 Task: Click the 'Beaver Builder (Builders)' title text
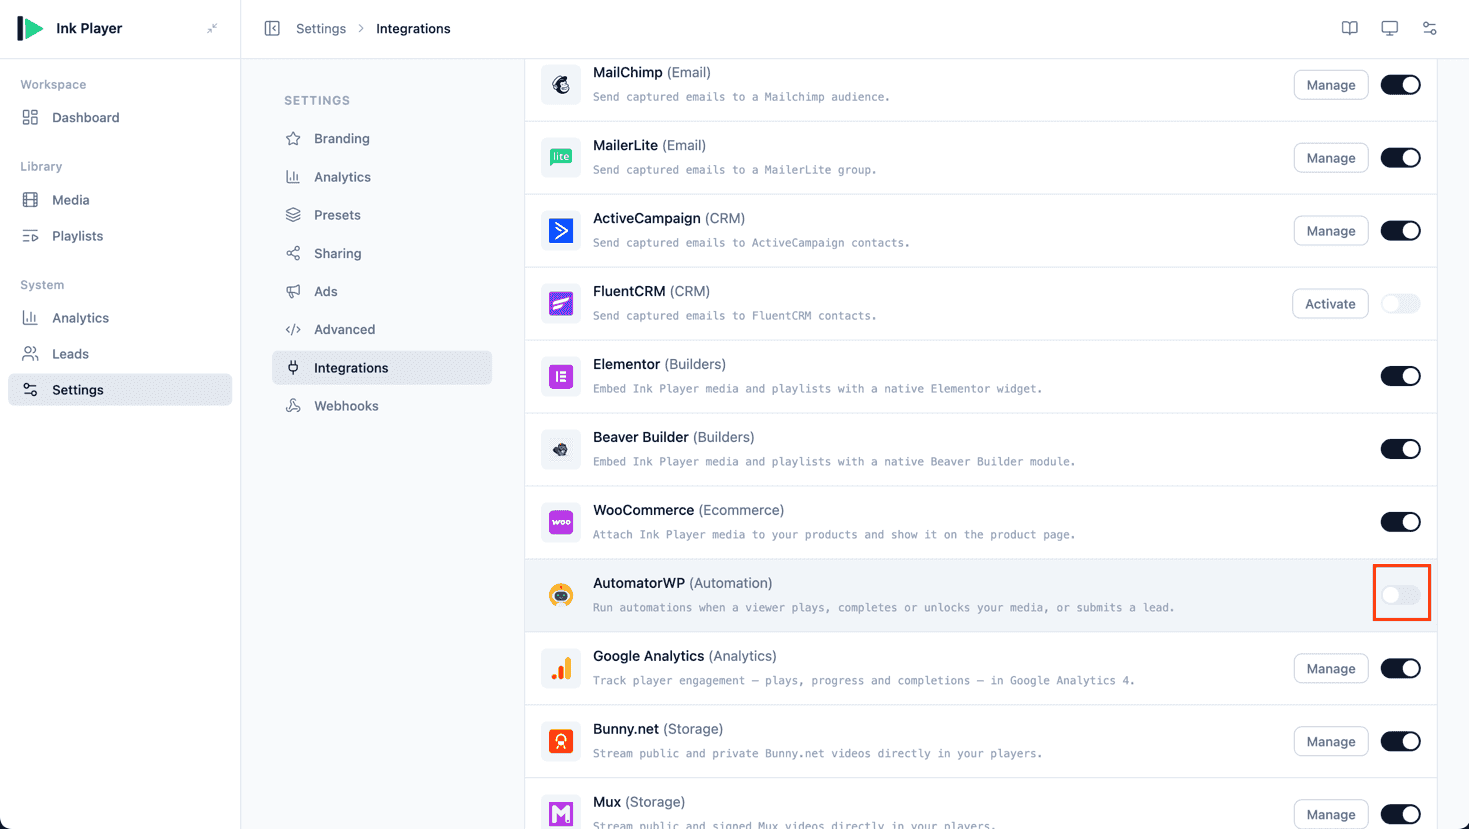click(674, 437)
